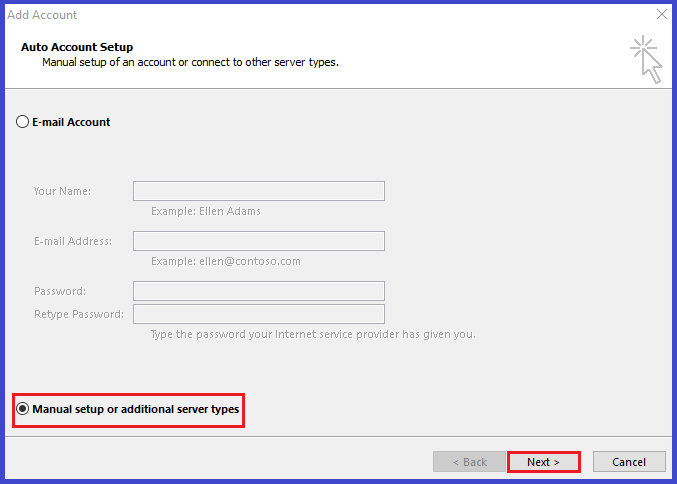Click the Add Account title bar text
Screen dimensions: 677x484
click(x=42, y=15)
